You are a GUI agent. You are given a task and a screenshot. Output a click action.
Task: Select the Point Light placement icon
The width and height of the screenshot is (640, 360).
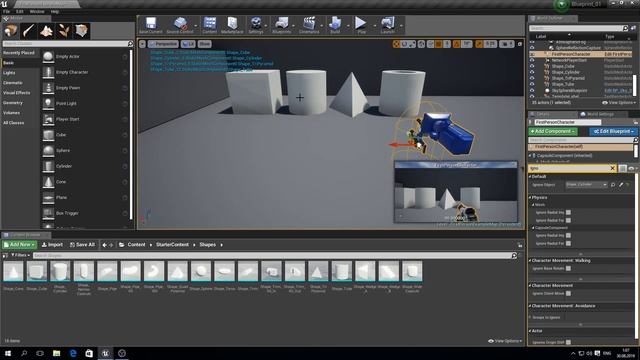coord(48,104)
